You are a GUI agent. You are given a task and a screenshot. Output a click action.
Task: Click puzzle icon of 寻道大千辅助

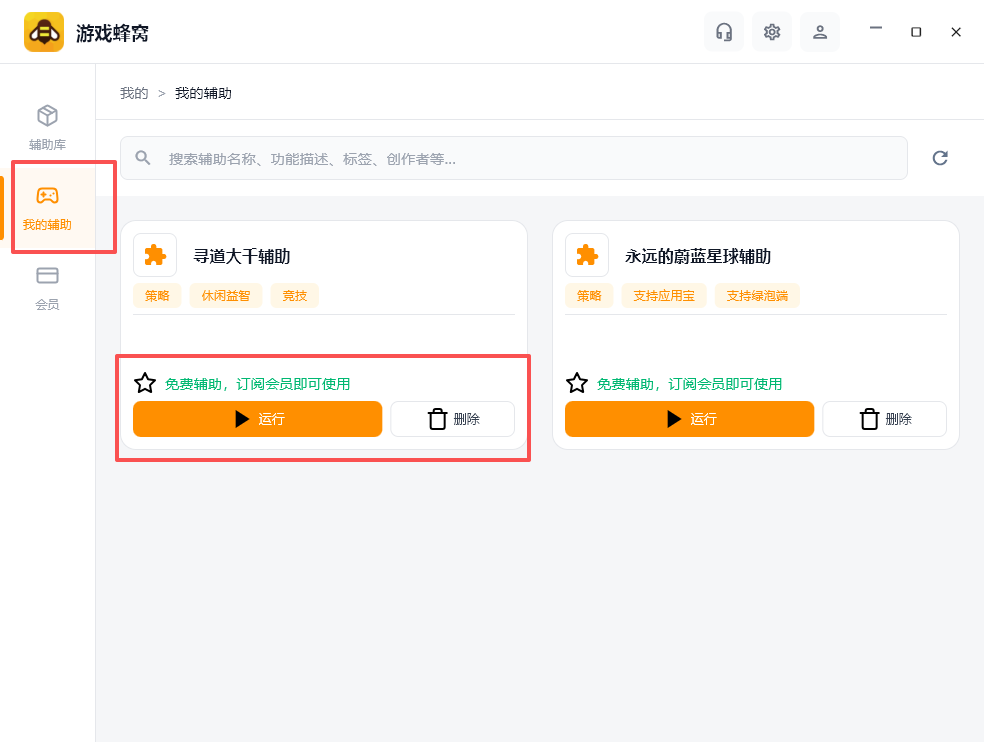155,255
